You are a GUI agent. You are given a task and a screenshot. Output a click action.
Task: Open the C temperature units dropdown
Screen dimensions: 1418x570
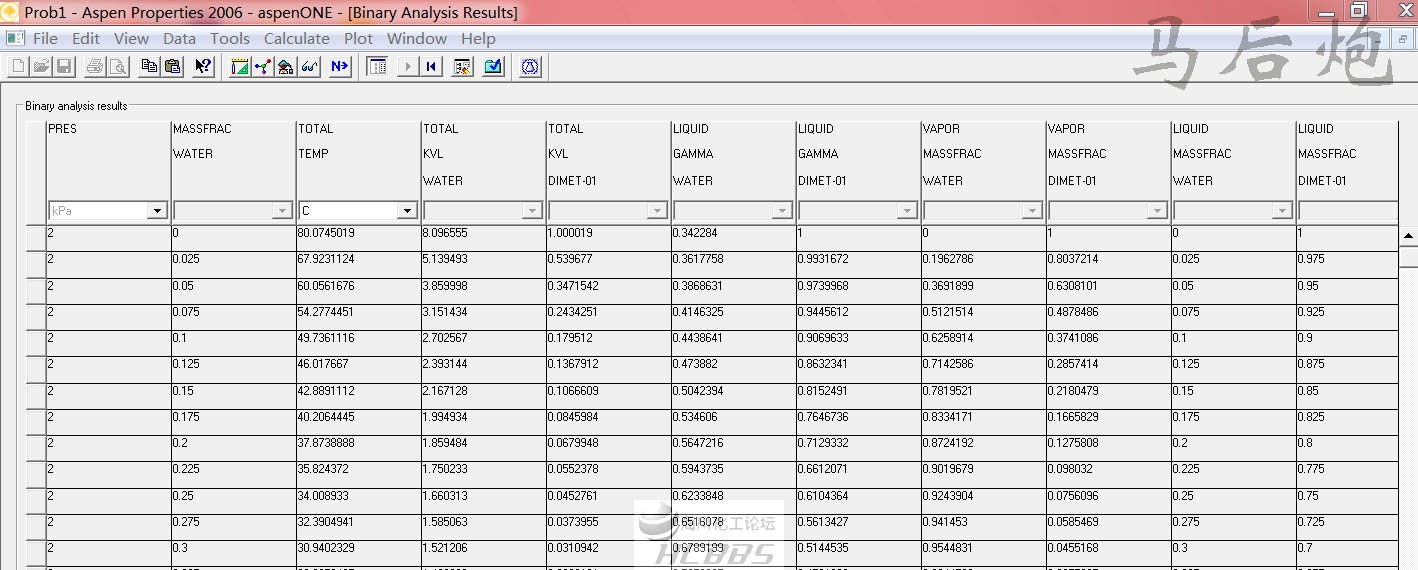[406, 211]
